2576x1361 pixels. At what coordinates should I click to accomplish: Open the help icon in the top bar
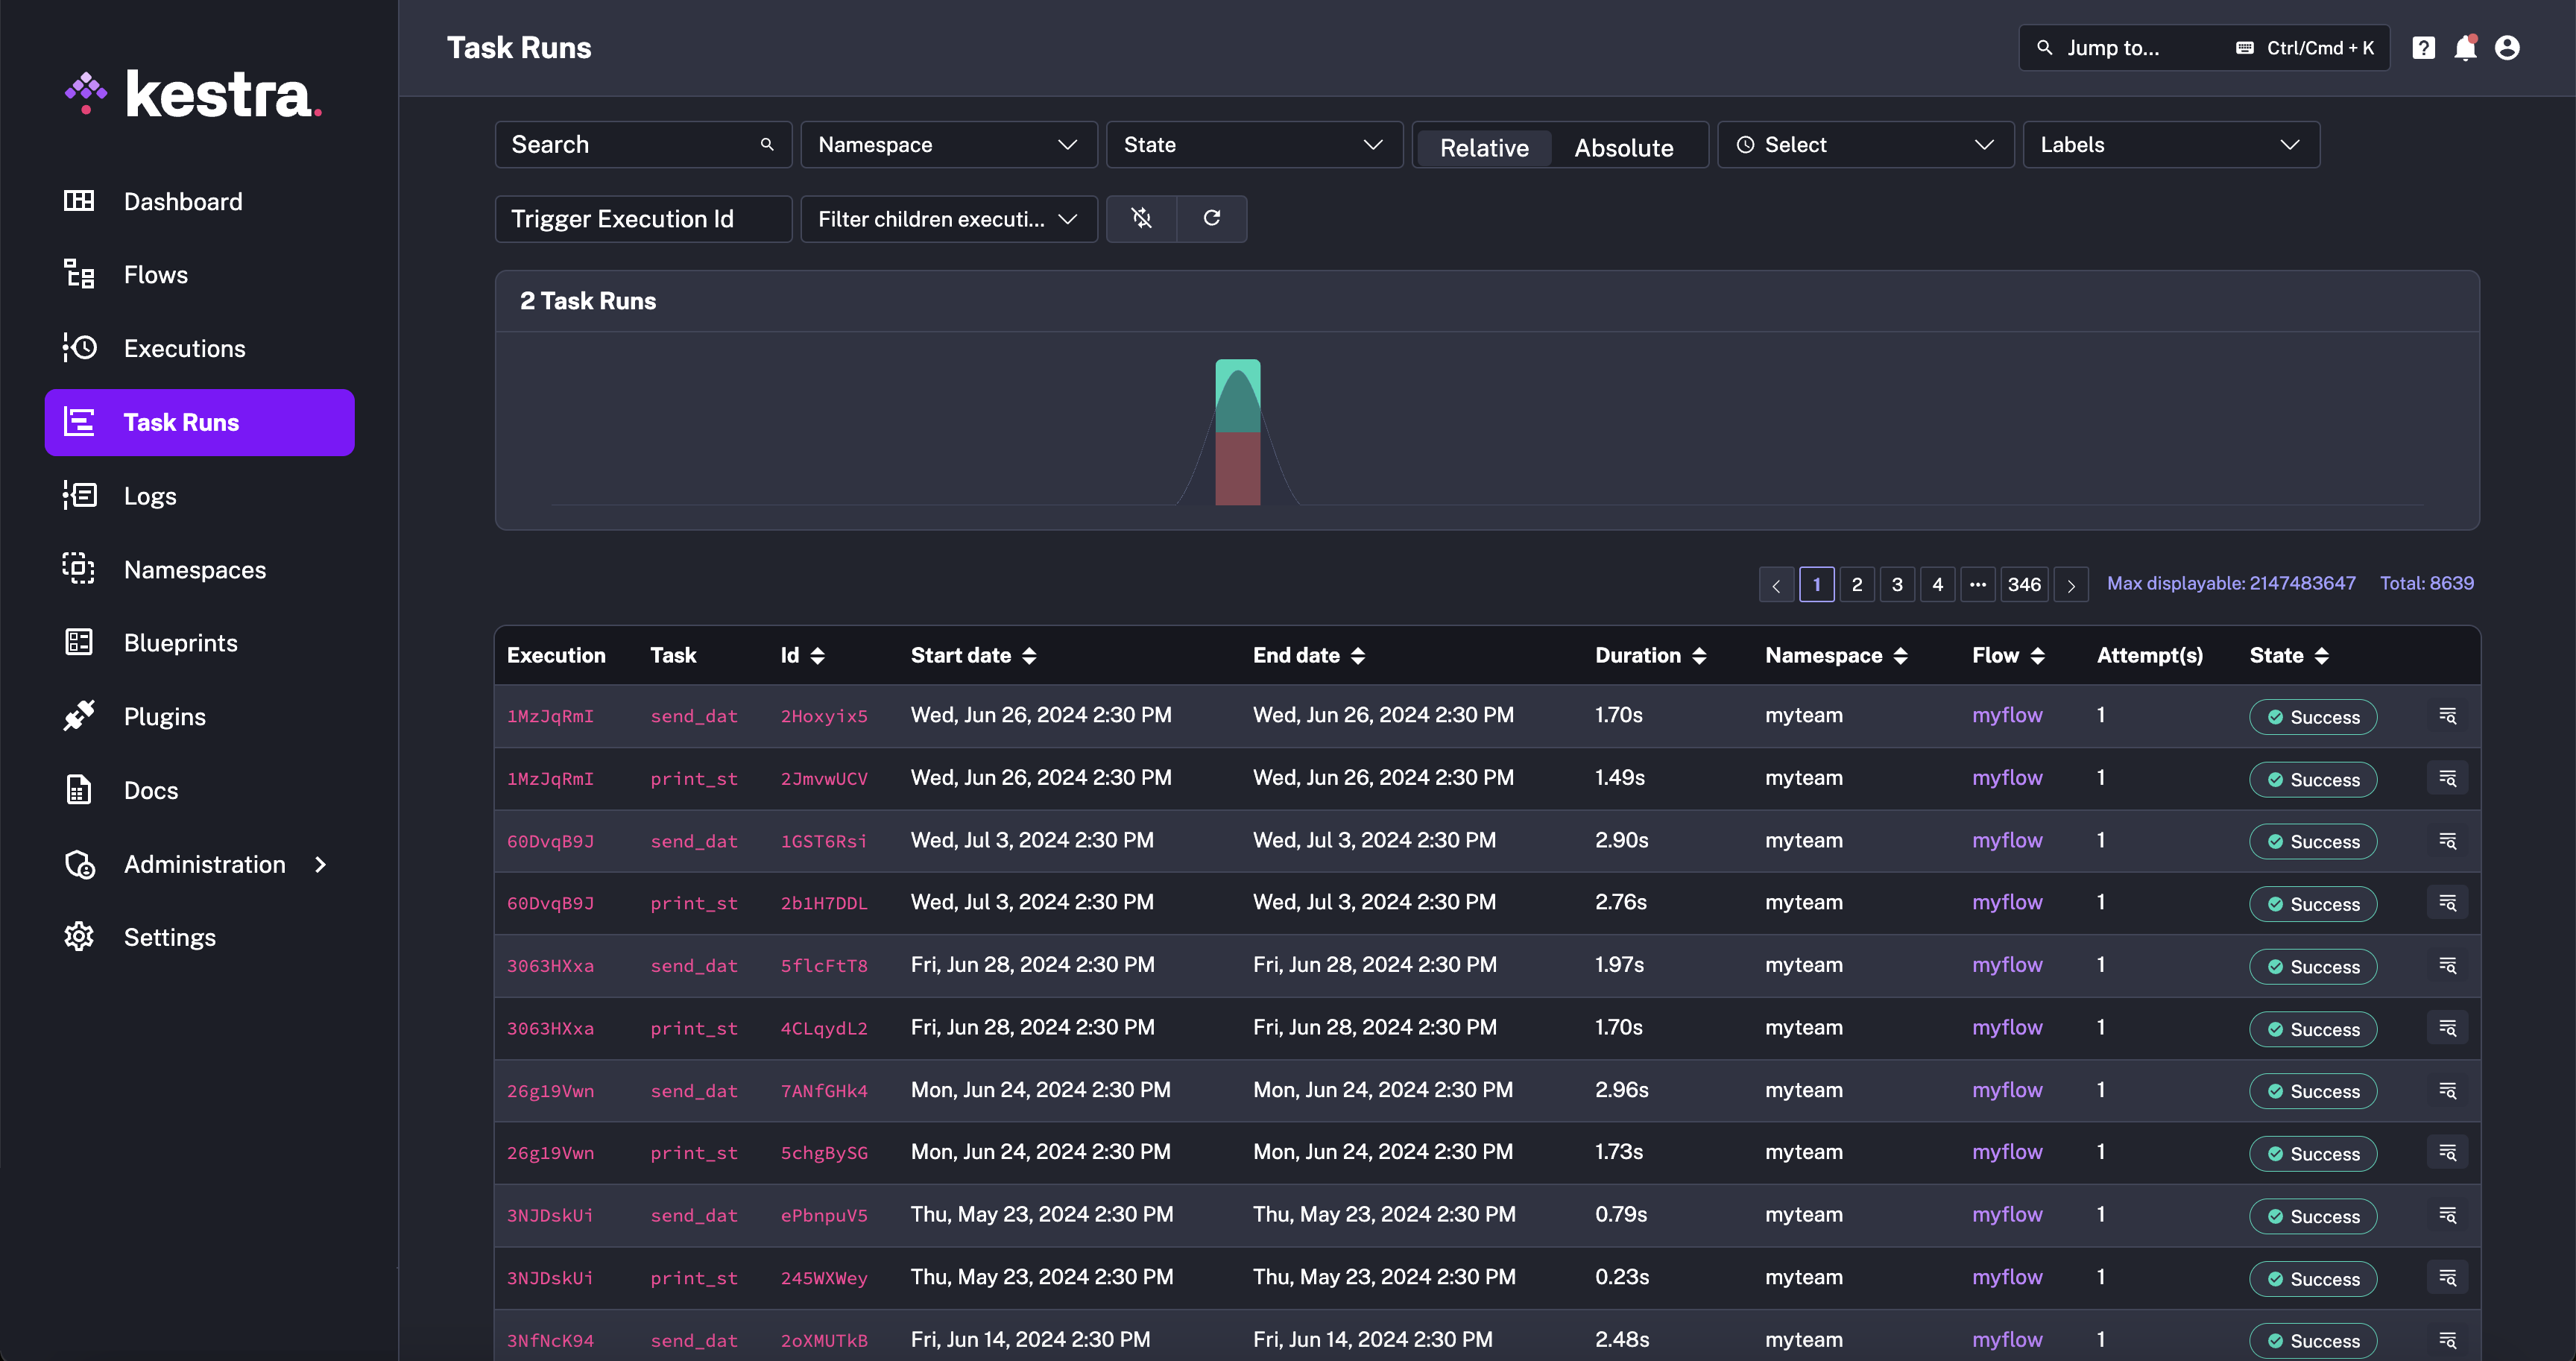tap(2424, 47)
